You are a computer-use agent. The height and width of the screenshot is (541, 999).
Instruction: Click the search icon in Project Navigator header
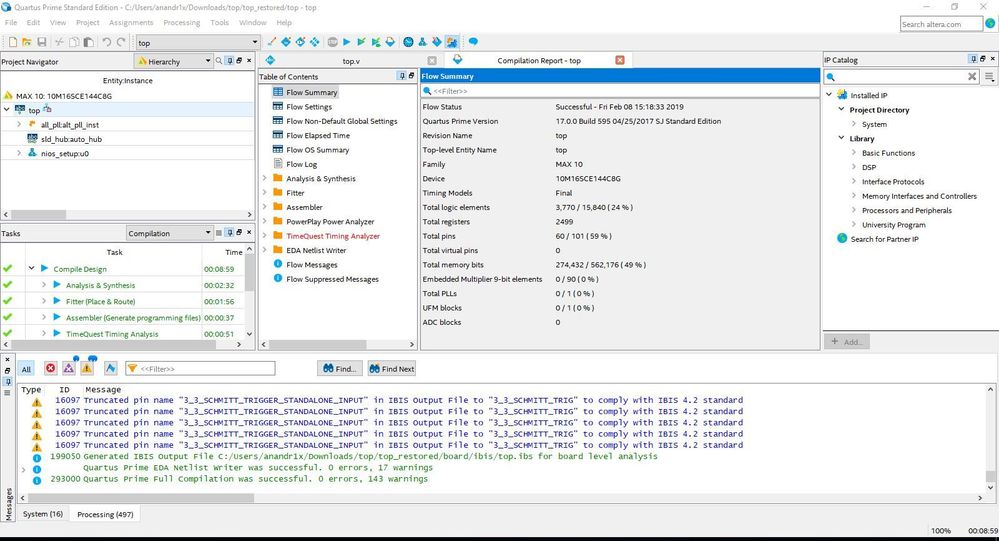tap(221, 61)
